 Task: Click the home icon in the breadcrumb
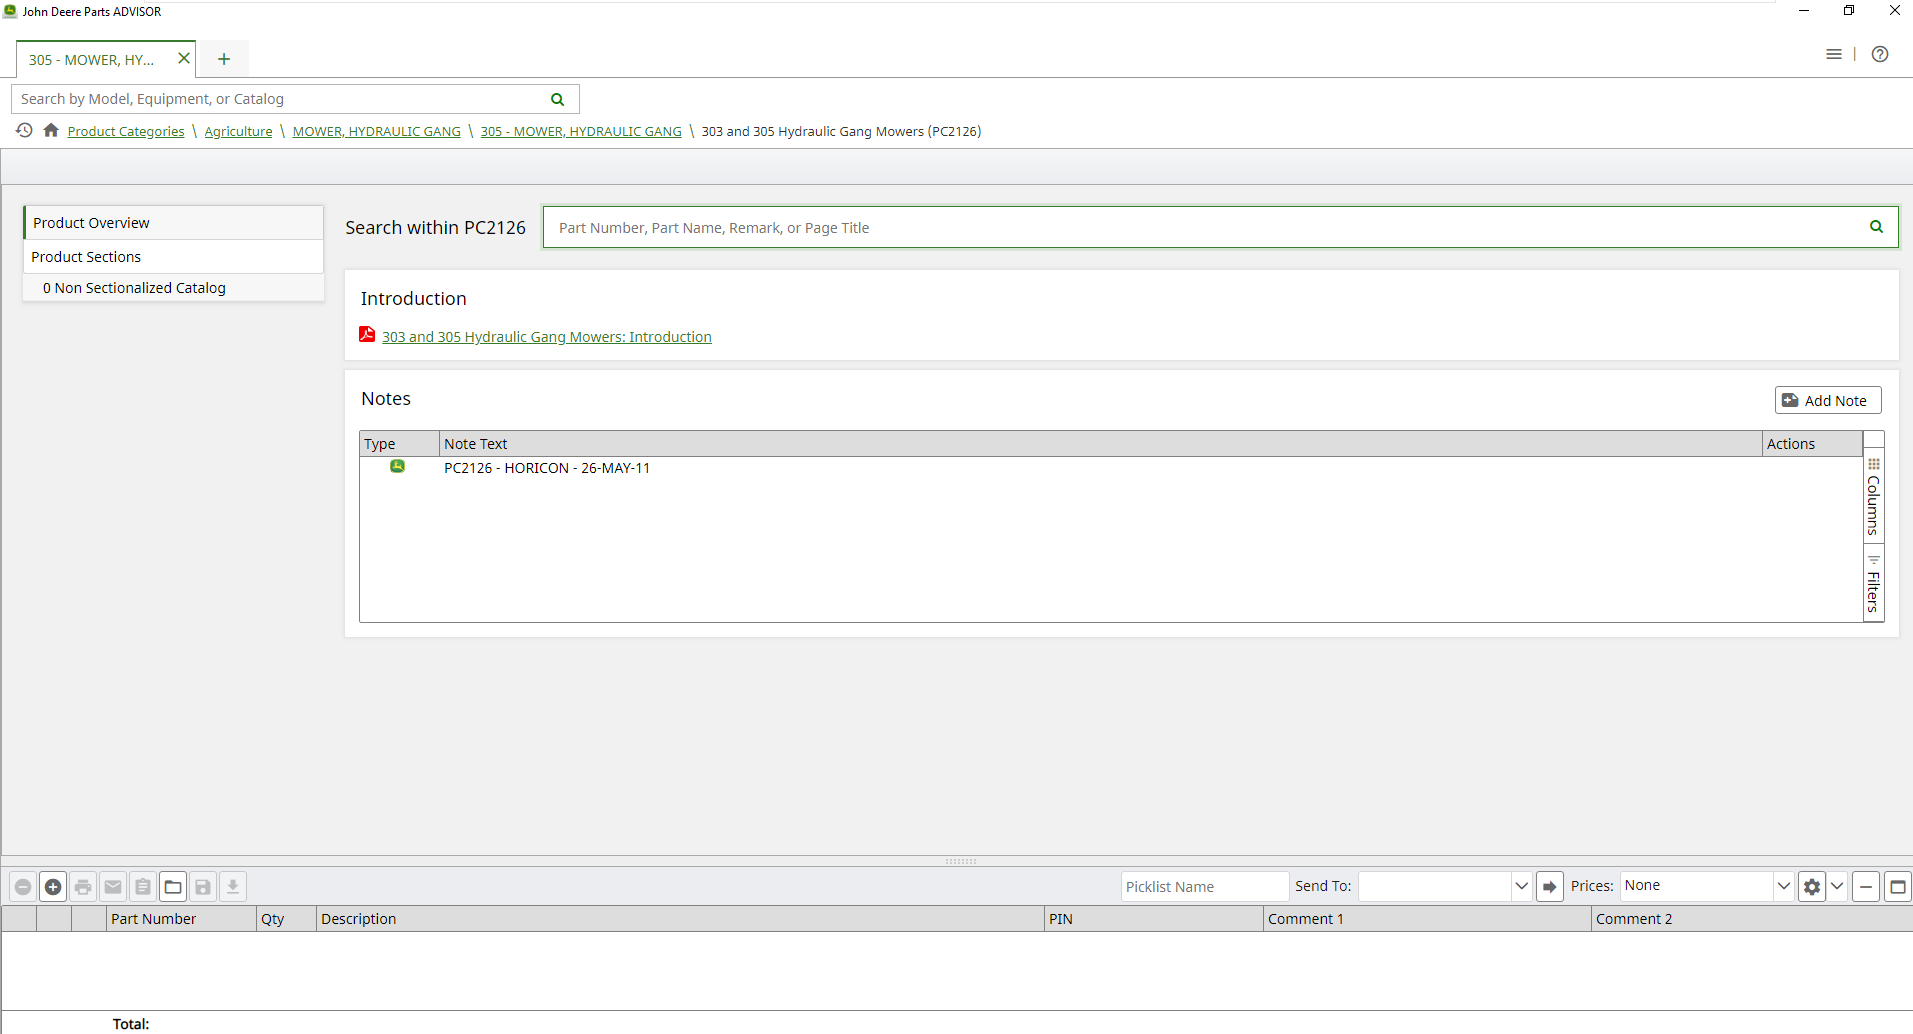51,131
